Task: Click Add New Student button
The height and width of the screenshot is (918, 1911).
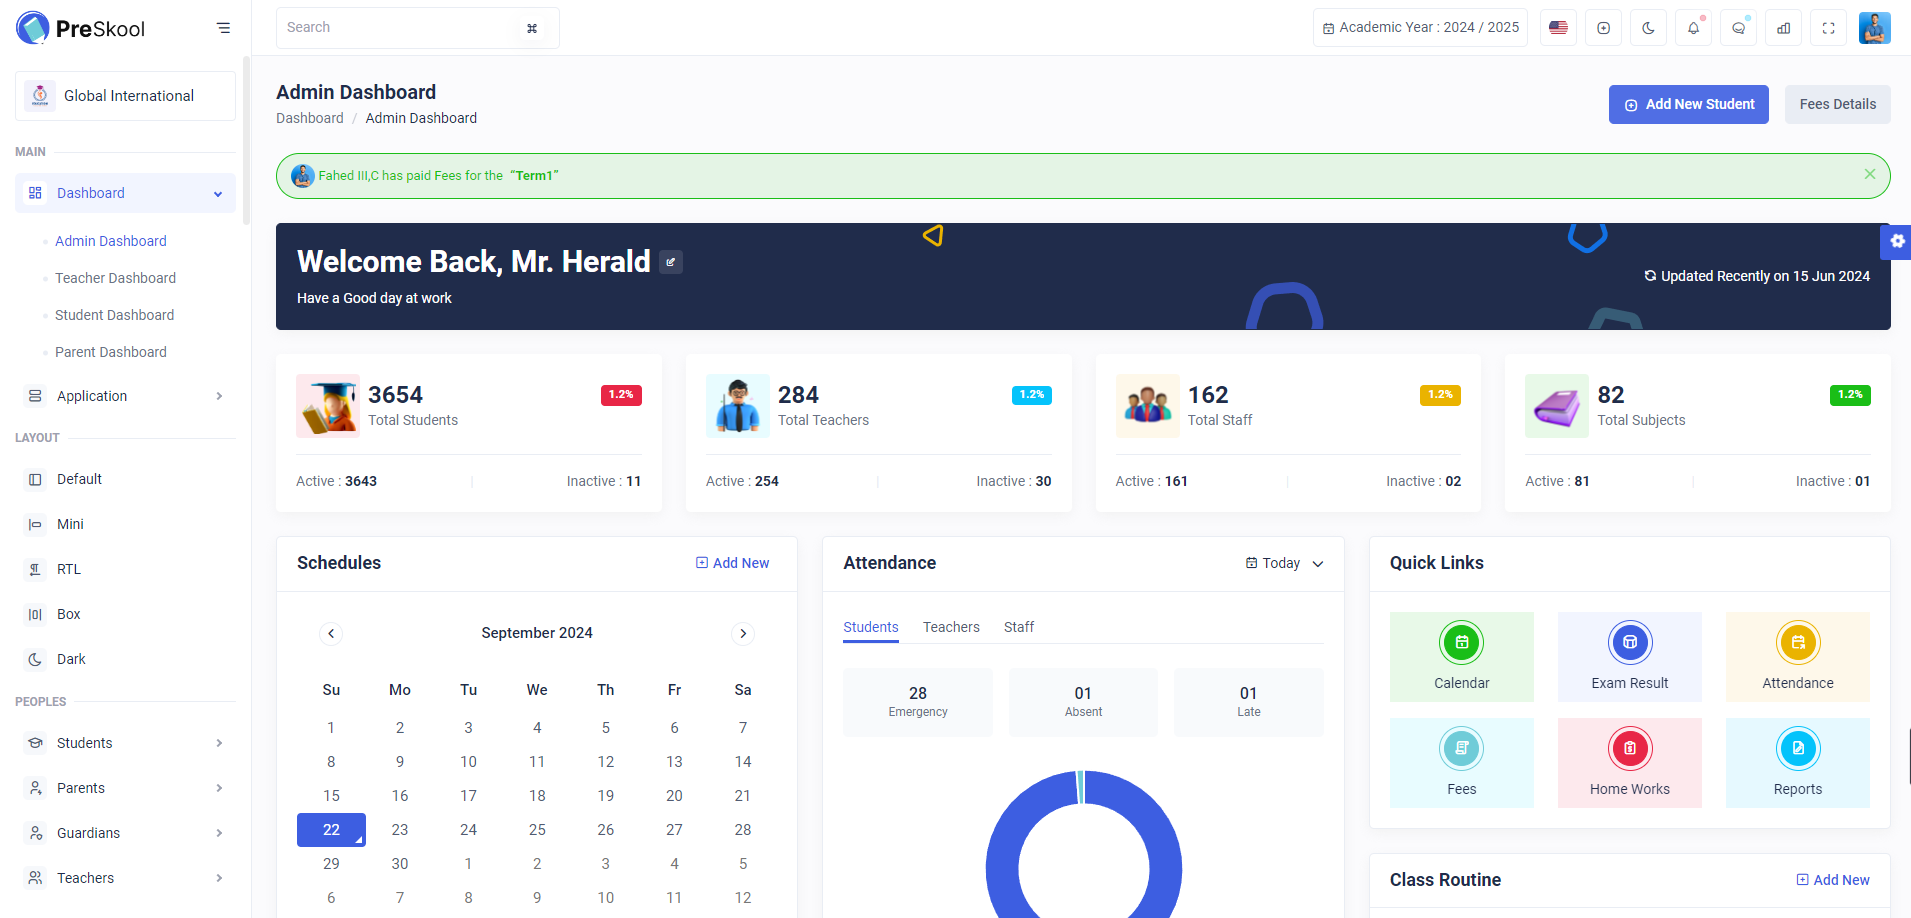Action: coord(1688,104)
